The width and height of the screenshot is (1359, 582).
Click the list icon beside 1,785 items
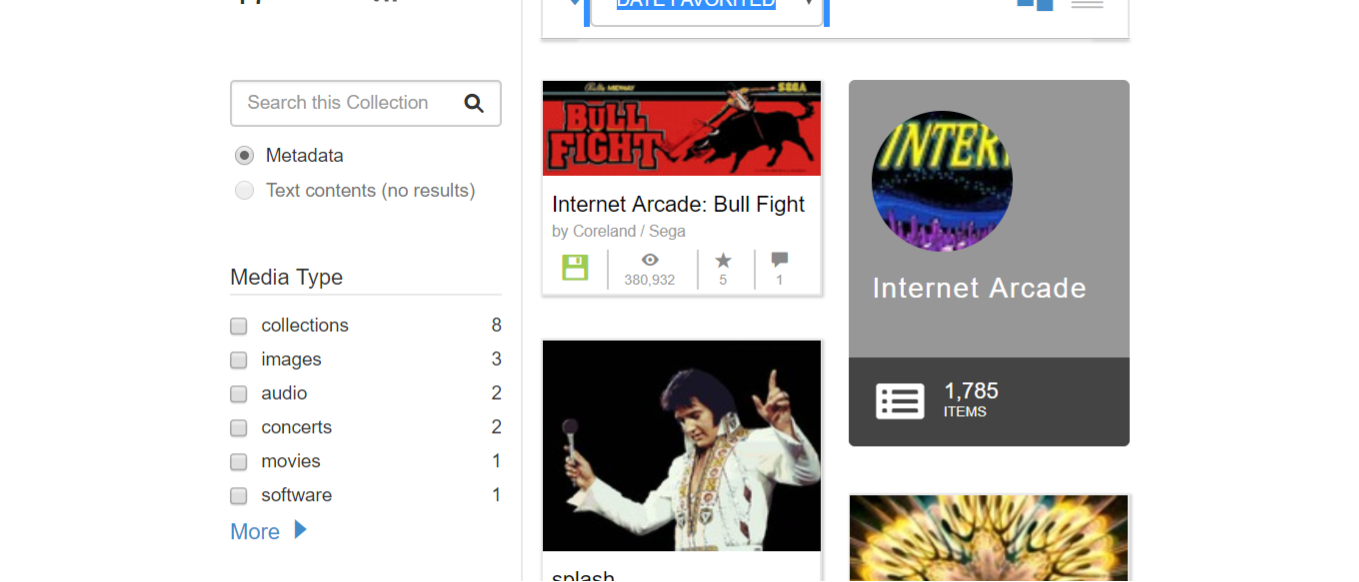[x=900, y=401]
